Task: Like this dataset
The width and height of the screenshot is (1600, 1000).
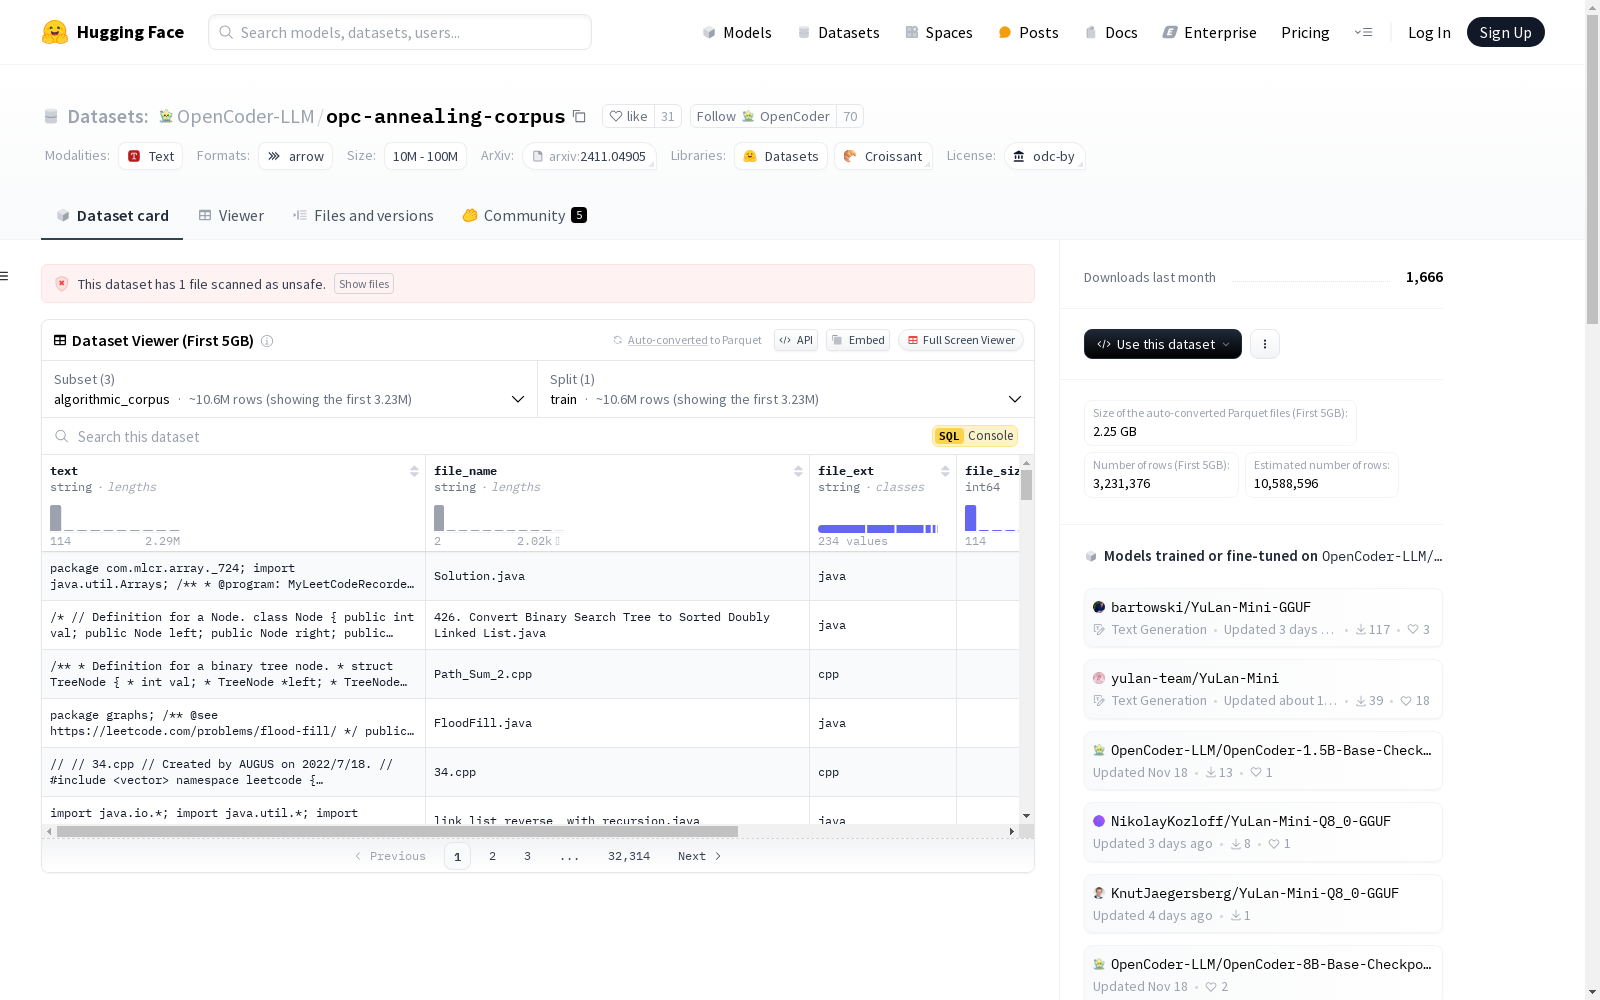Action: 628,116
